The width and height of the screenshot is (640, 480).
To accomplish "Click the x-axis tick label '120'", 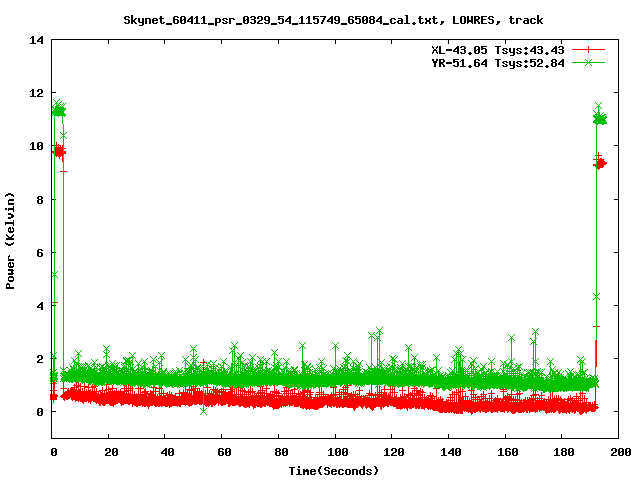I will [394, 452].
